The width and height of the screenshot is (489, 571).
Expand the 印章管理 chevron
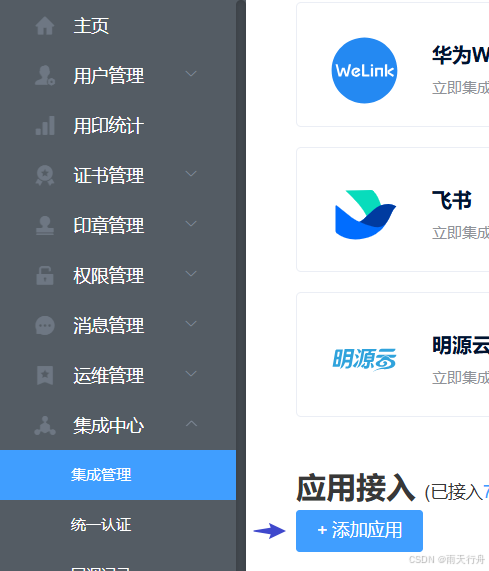click(191, 224)
